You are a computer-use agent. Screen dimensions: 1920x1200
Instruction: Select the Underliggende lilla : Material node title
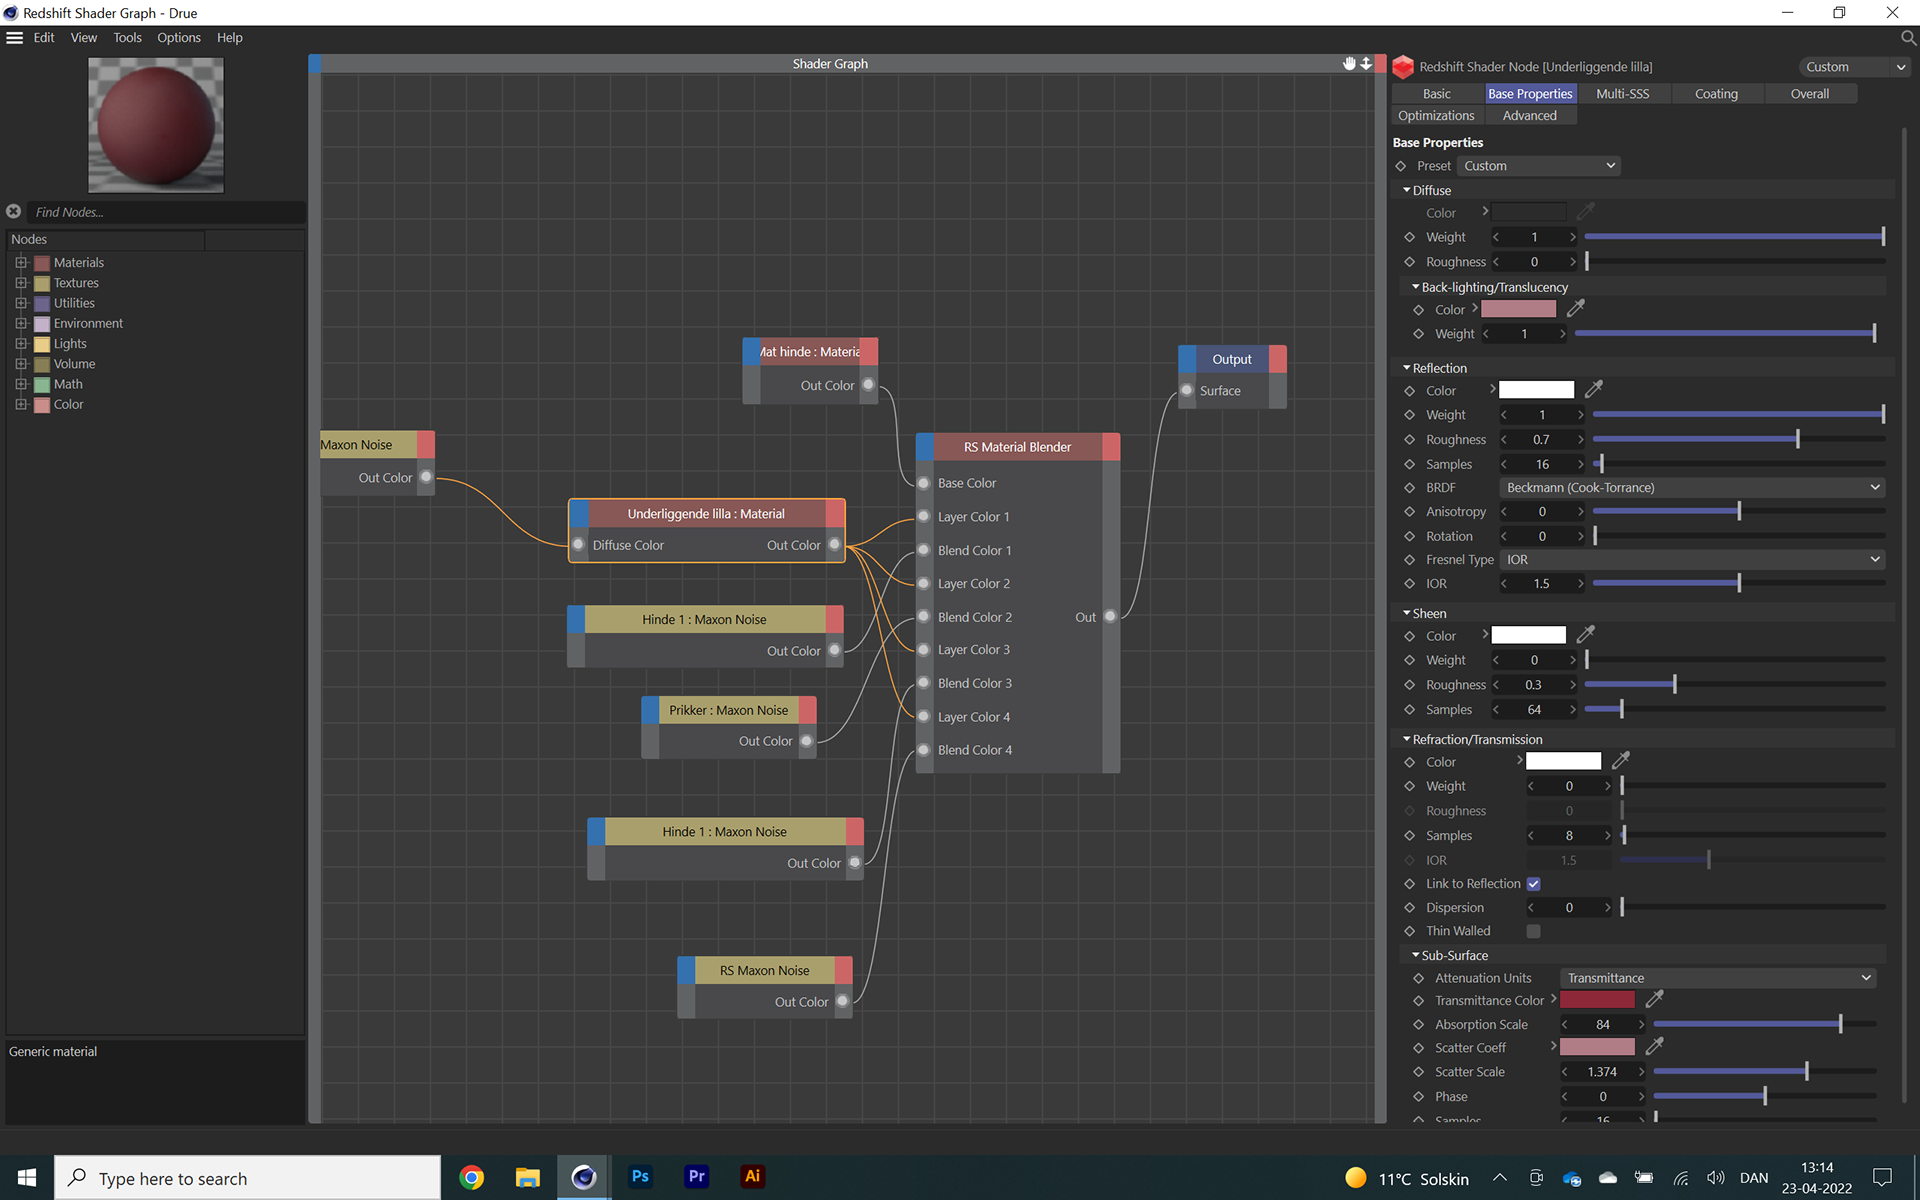tap(706, 513)
